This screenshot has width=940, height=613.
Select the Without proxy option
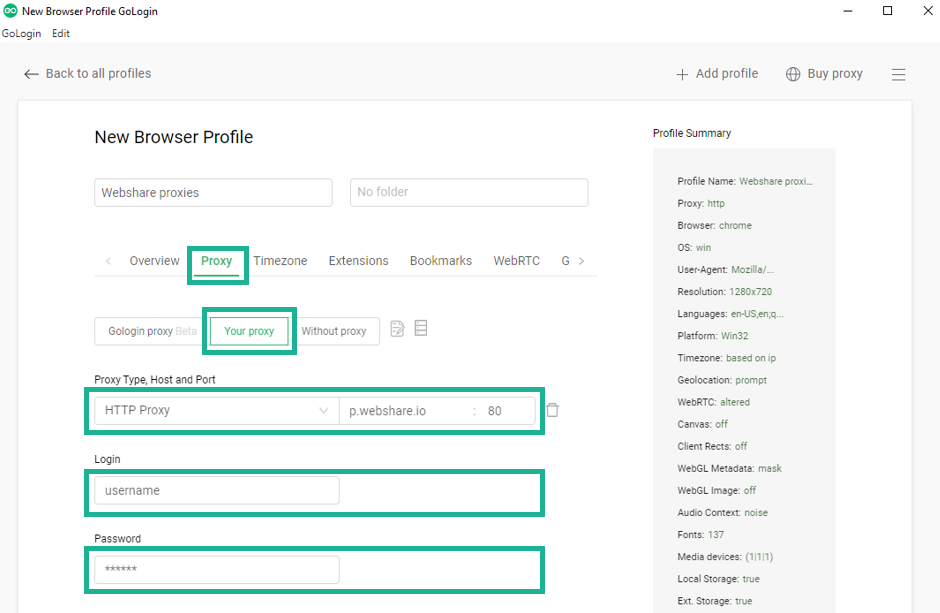337,330
